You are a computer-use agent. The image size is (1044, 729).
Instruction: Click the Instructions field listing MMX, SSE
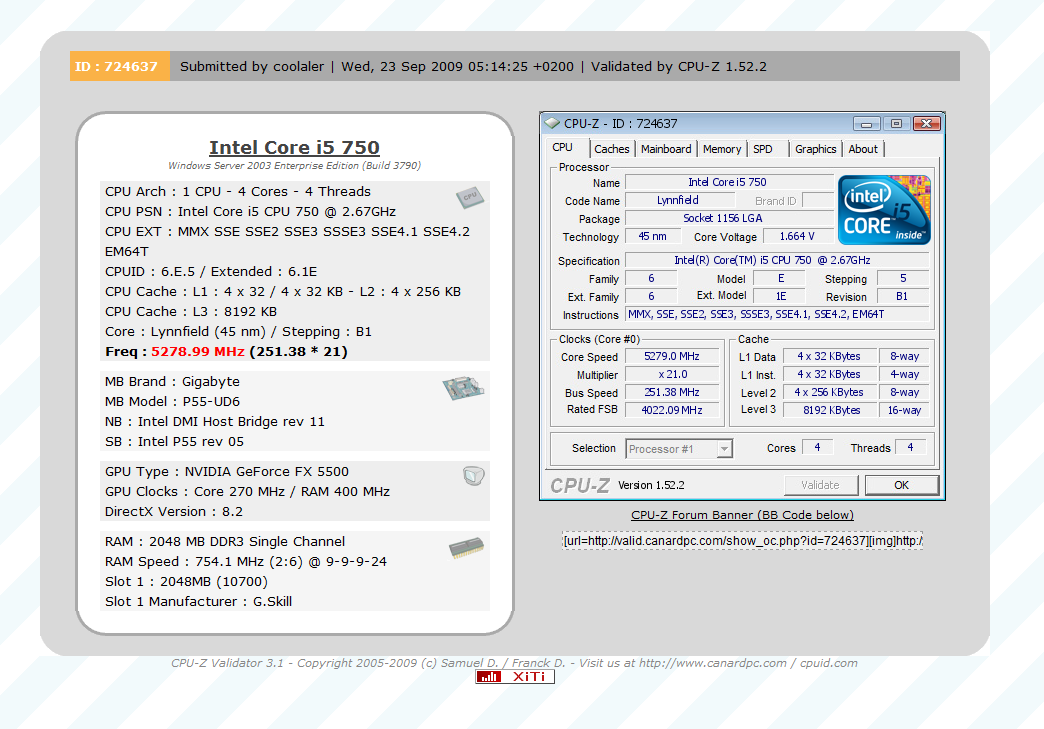point(777,314)
